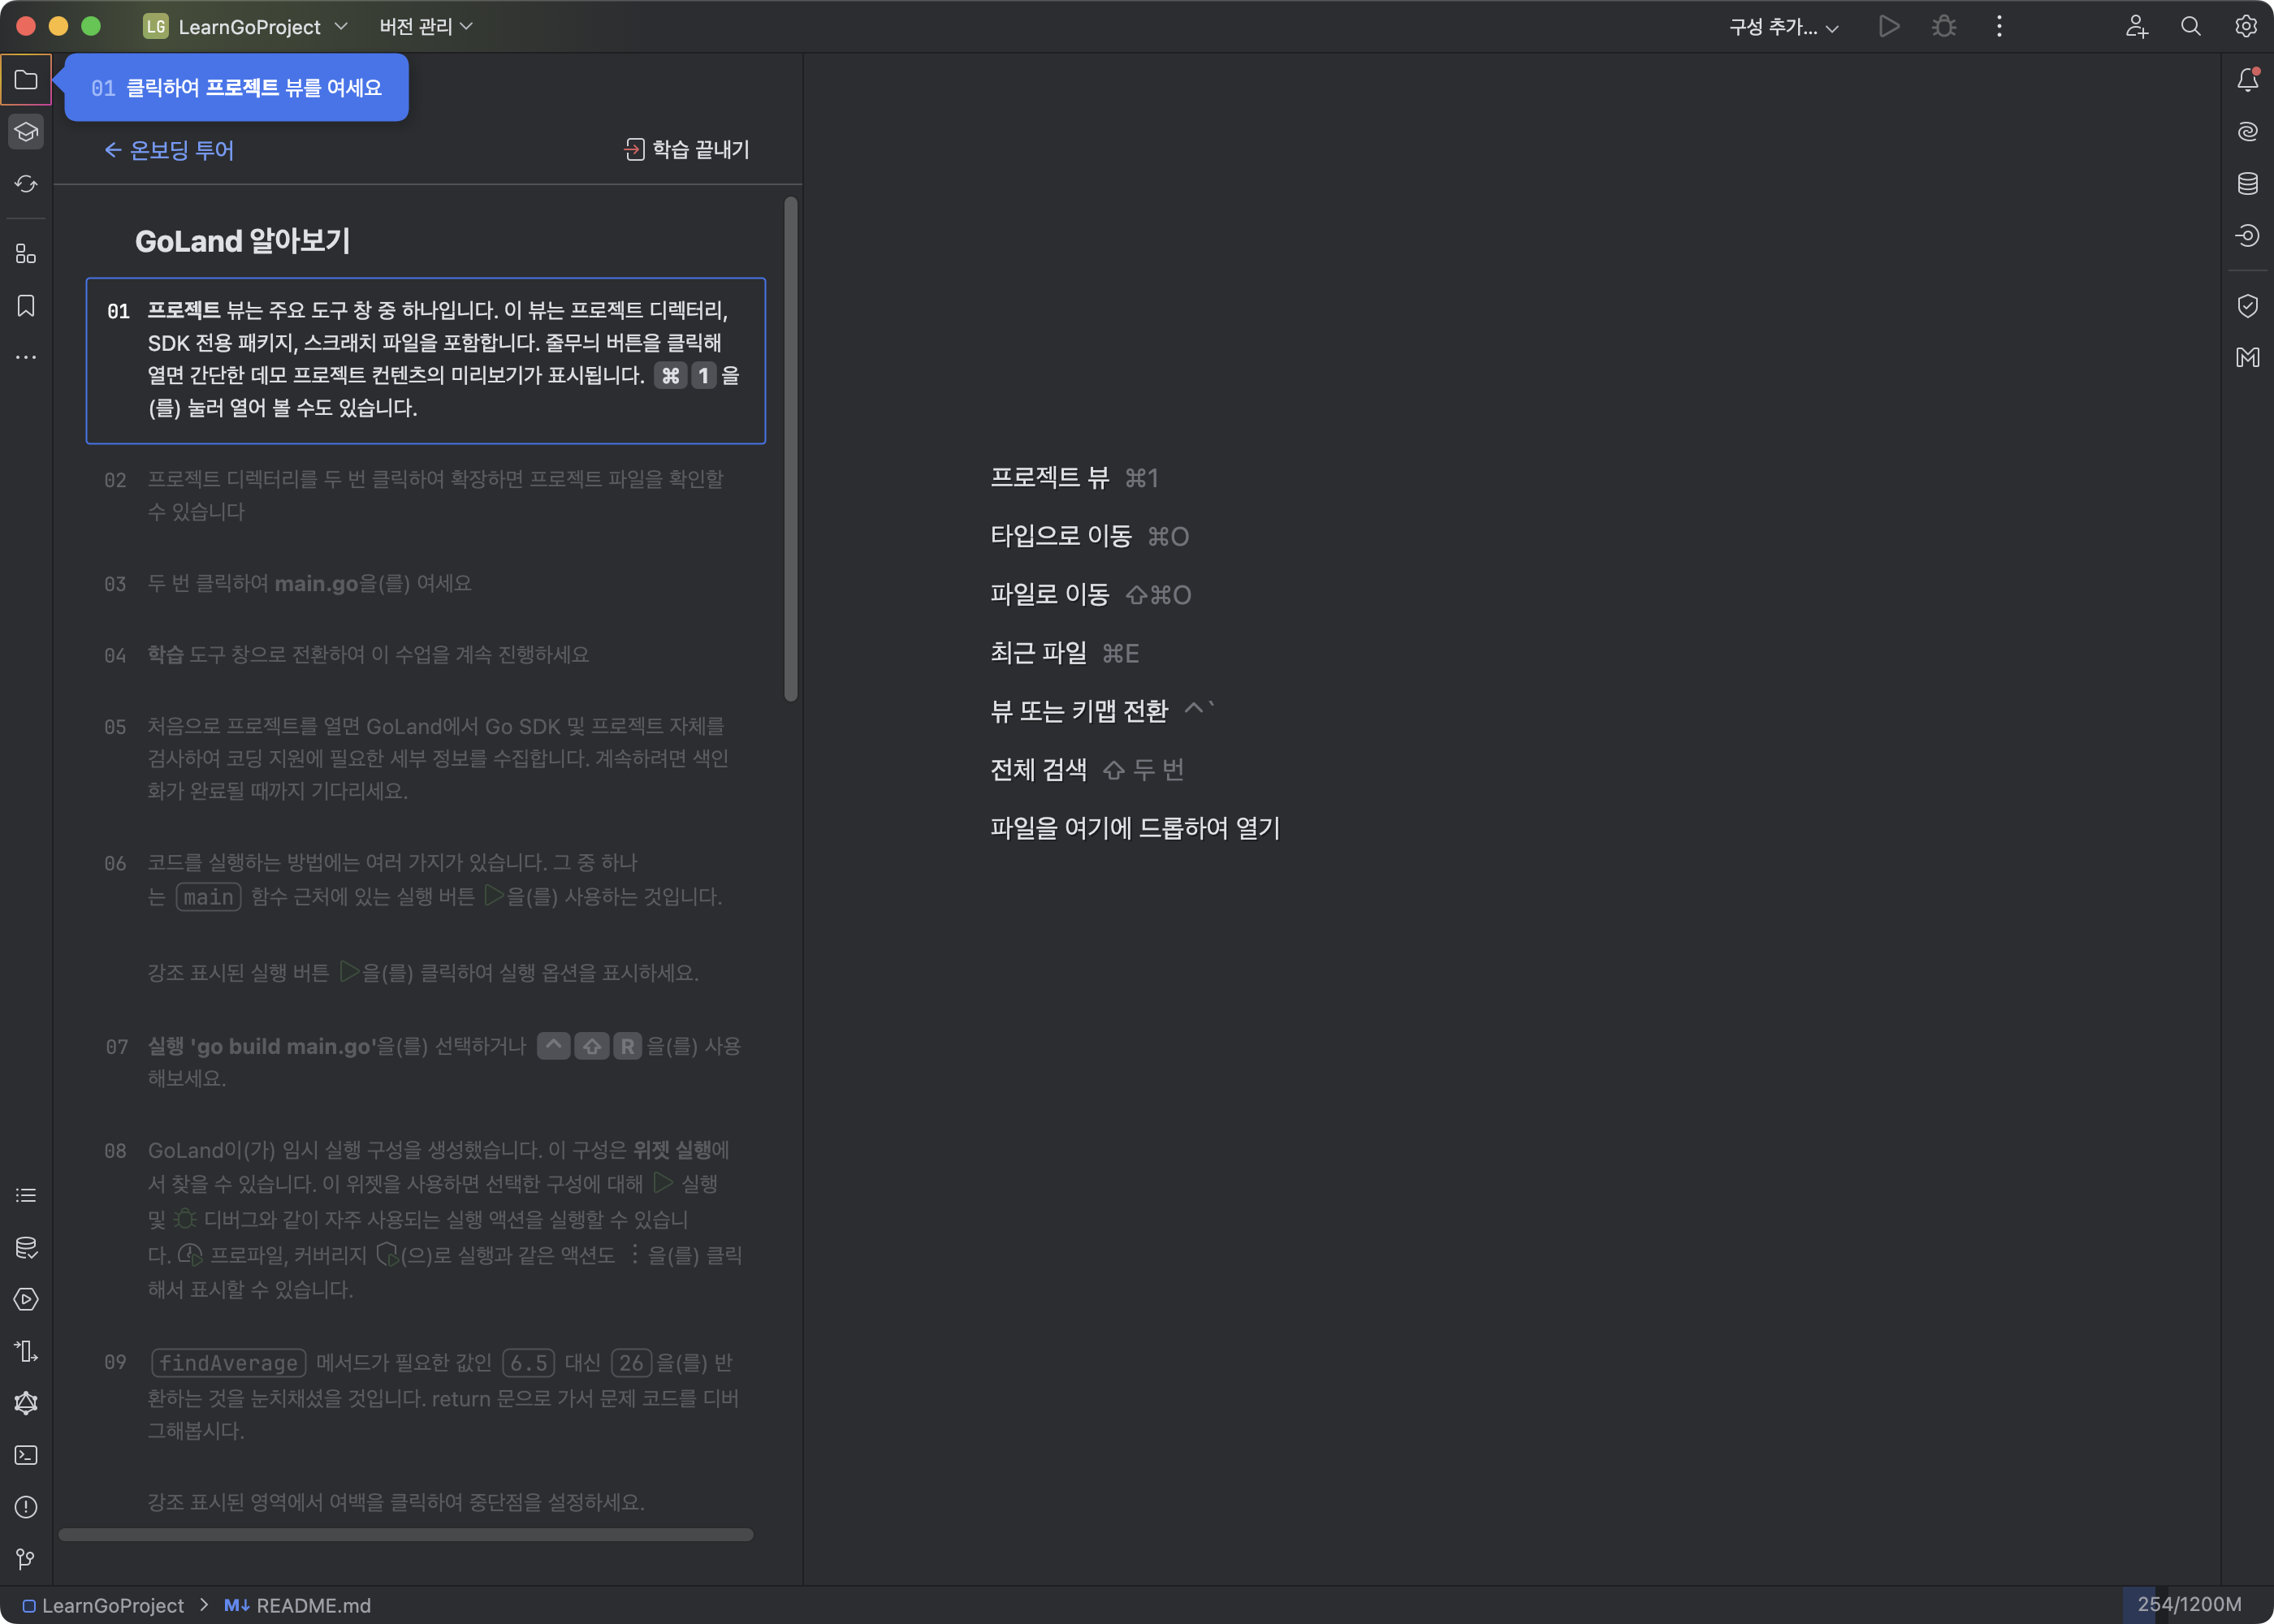2274x1624 pixels.
Task: Open the Structure tool window icon
Action: tap(26, 254)
